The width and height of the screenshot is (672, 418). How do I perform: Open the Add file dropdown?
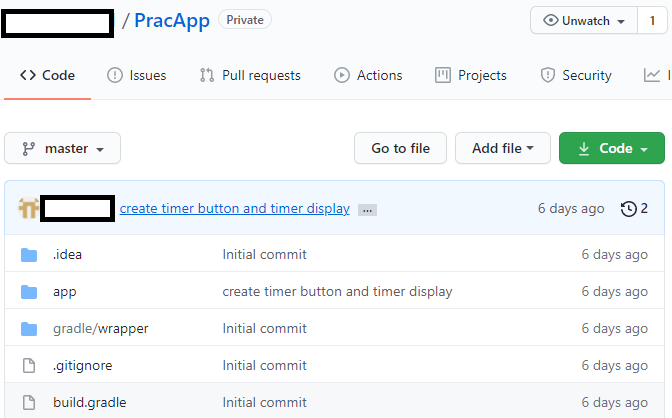tap(503, 148)
